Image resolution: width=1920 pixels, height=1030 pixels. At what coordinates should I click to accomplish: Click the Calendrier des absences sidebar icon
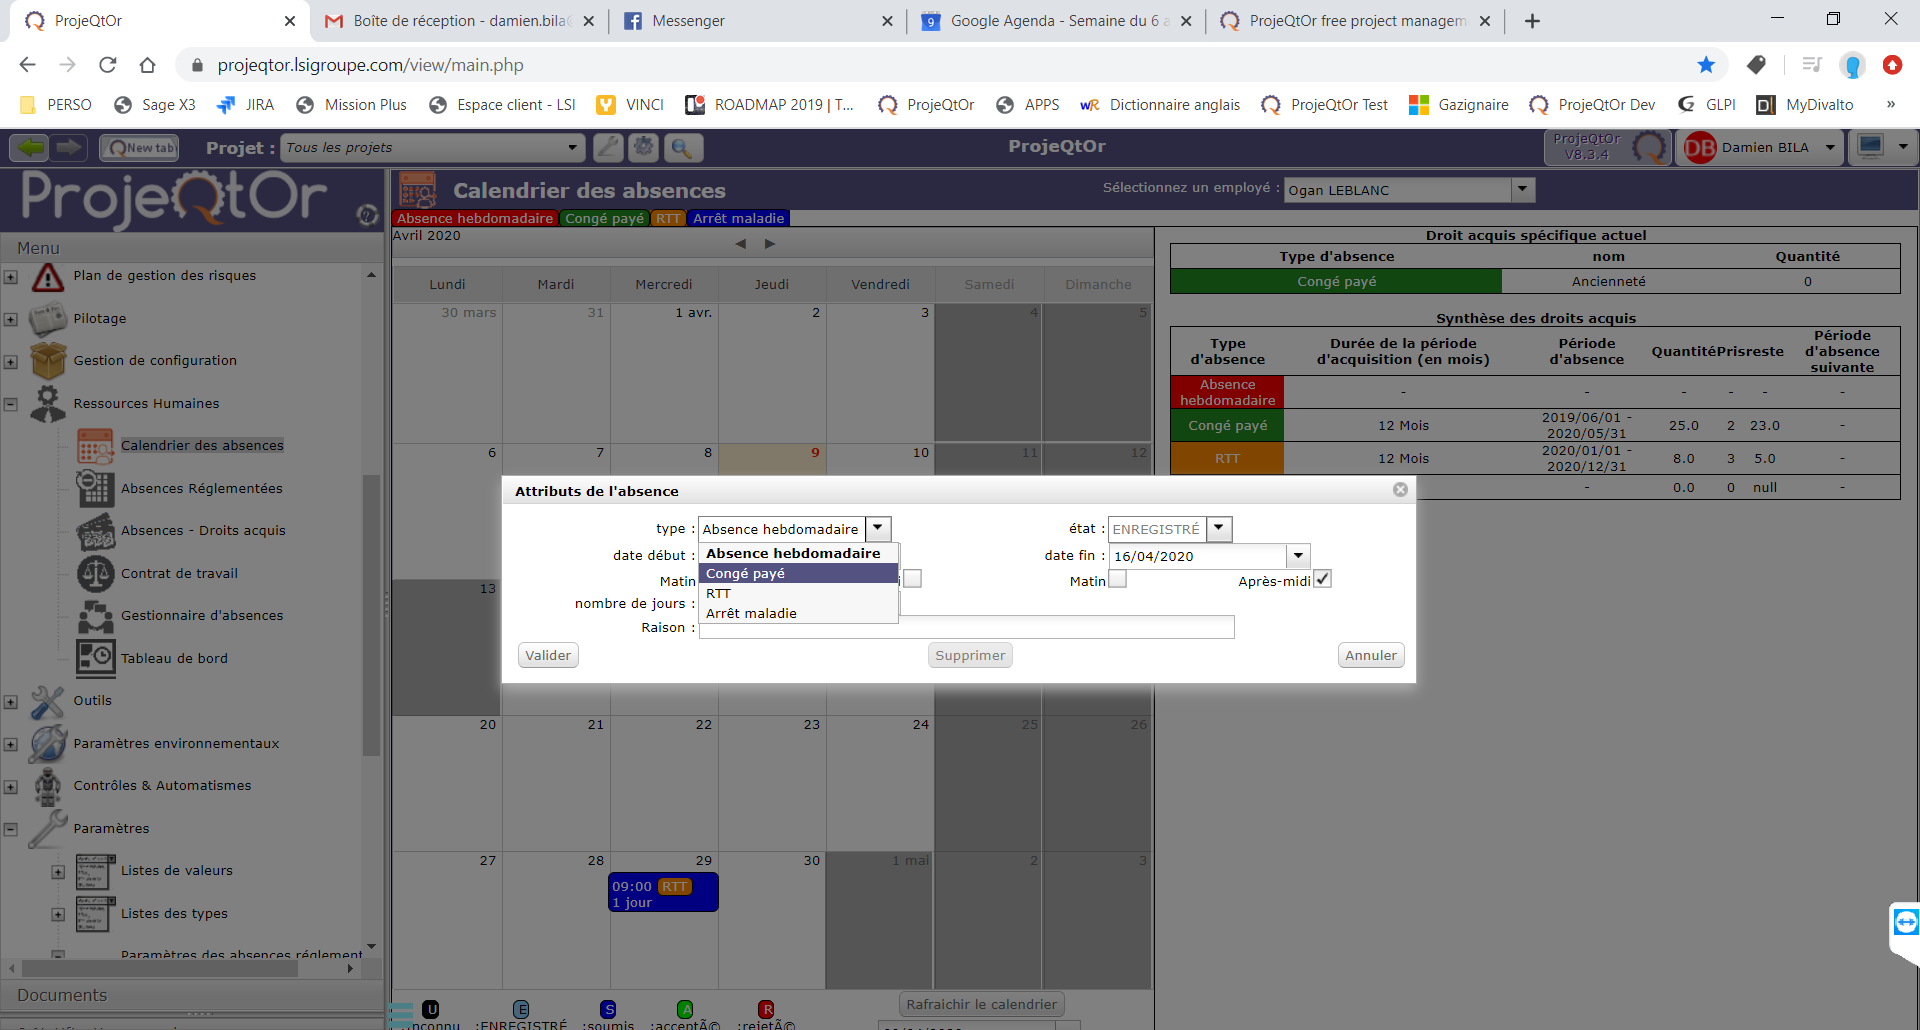coord(95,446)
